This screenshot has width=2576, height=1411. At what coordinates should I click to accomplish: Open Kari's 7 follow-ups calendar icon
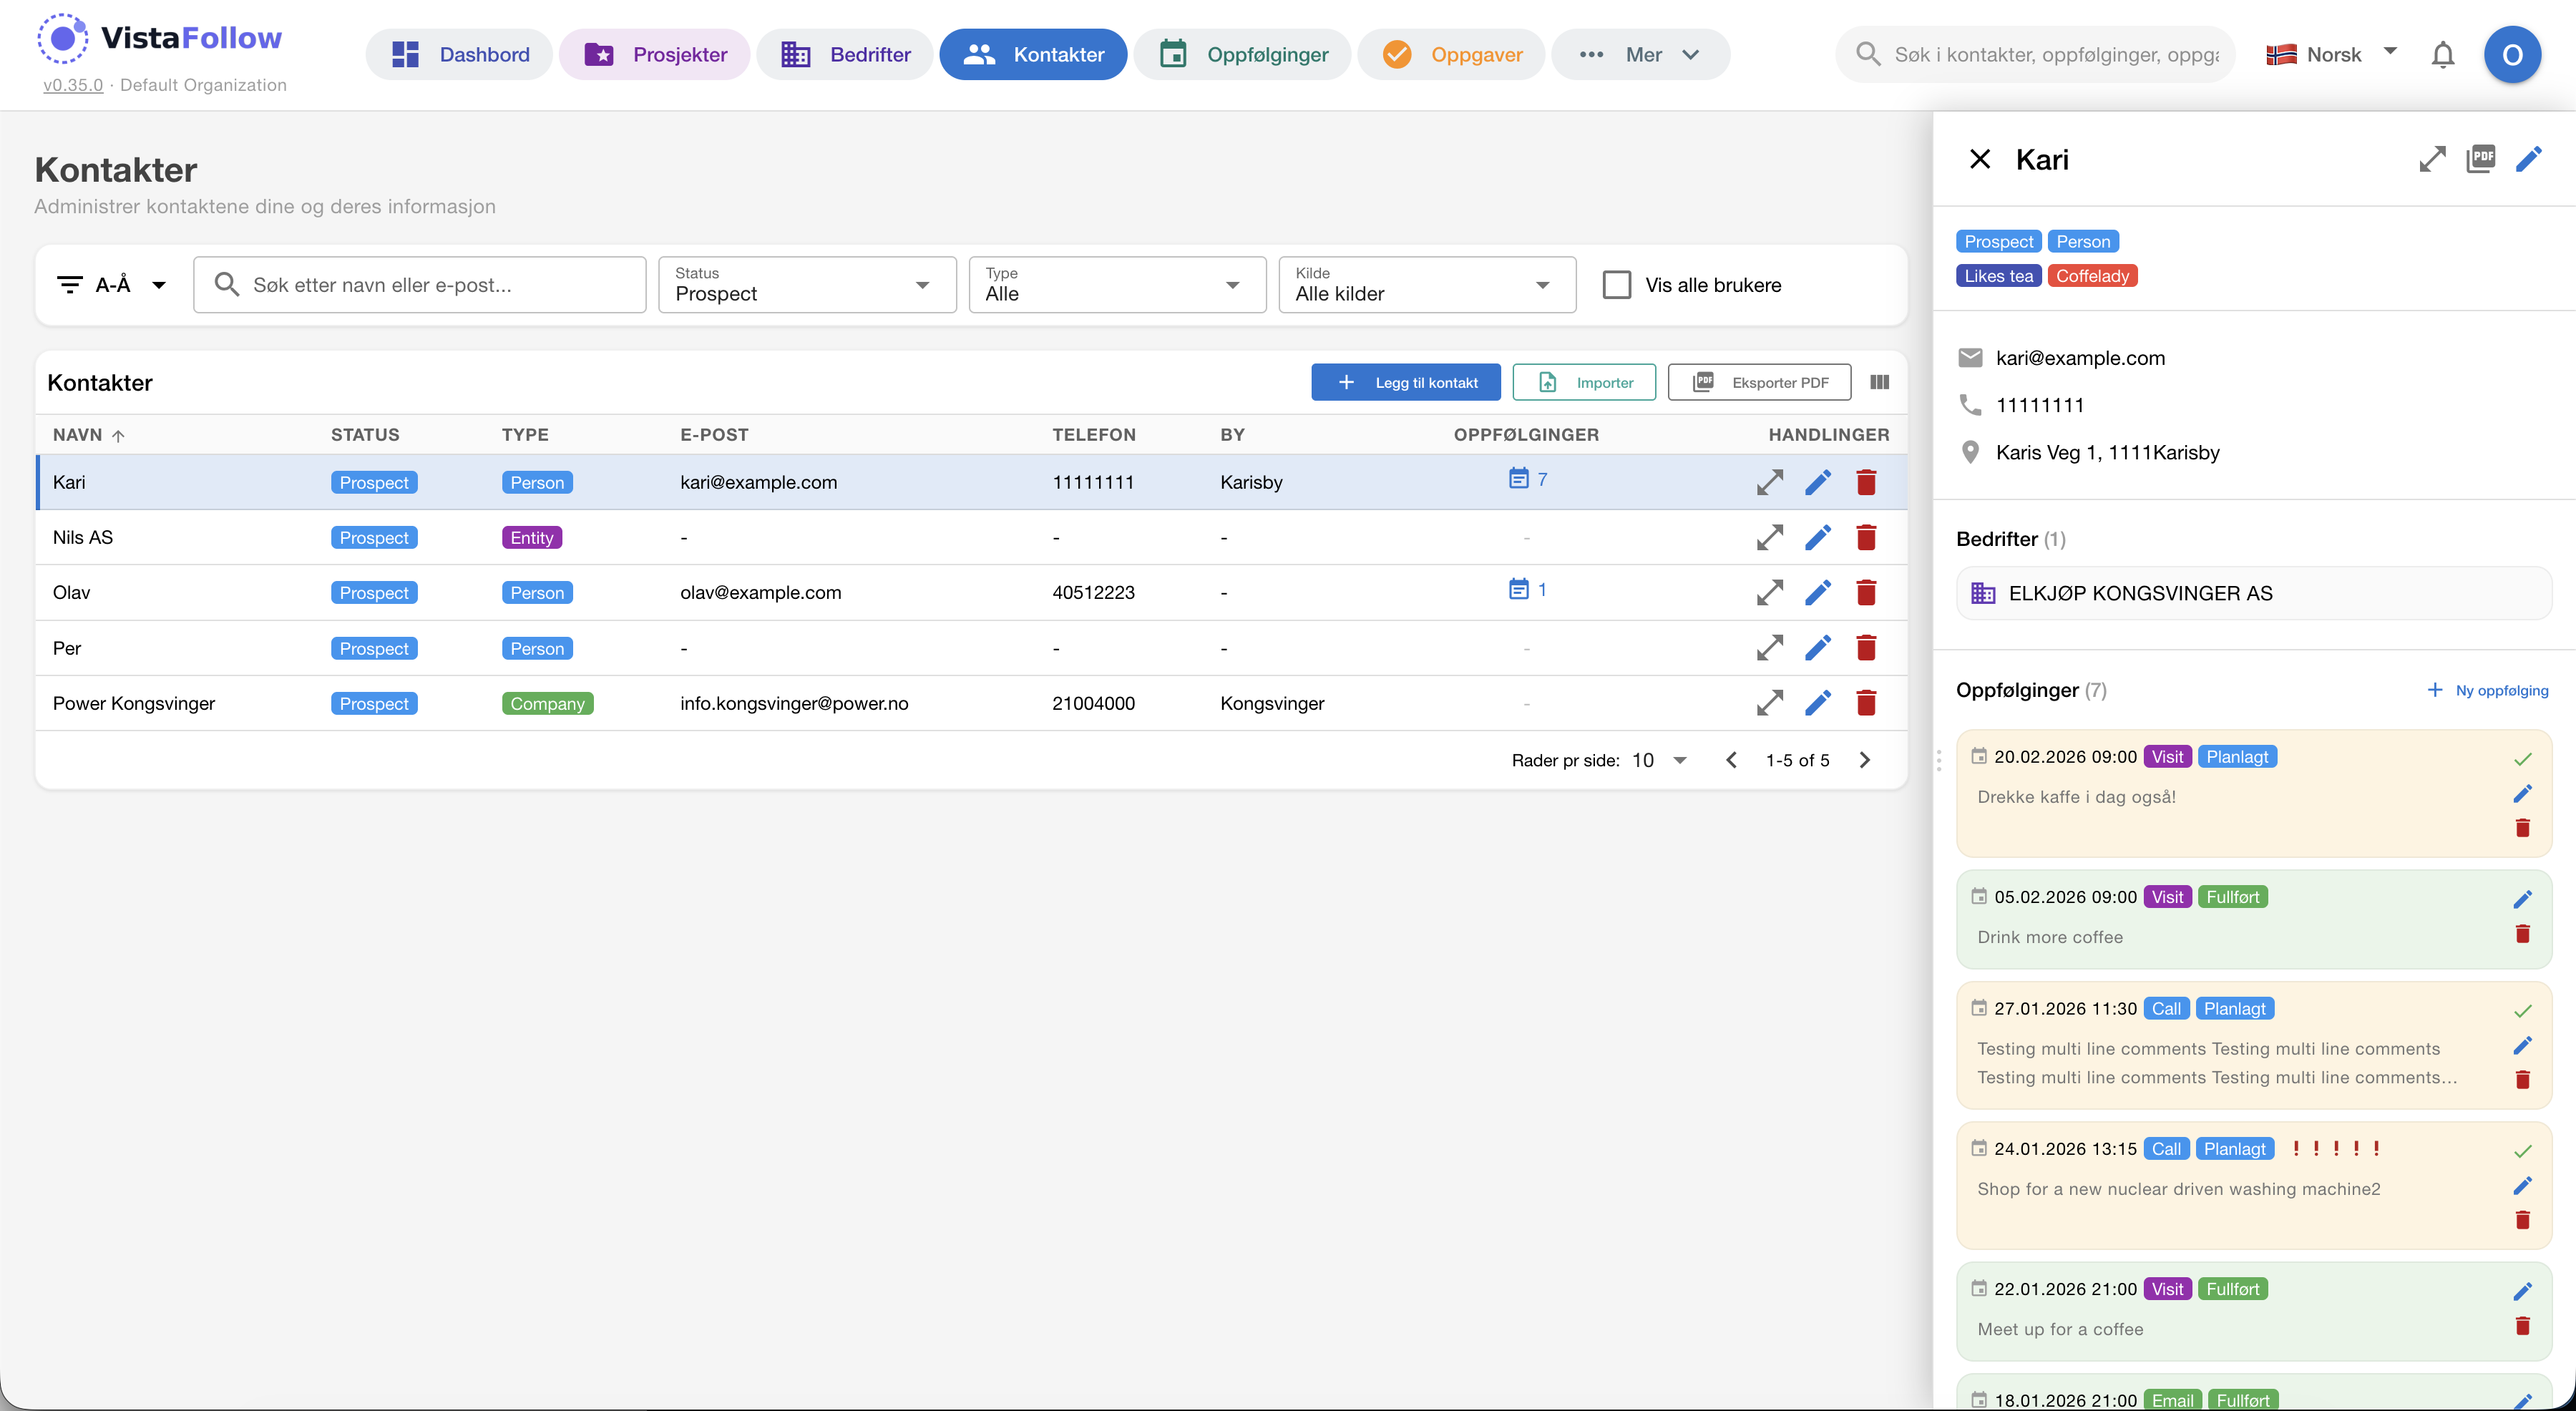[1518, 479]
